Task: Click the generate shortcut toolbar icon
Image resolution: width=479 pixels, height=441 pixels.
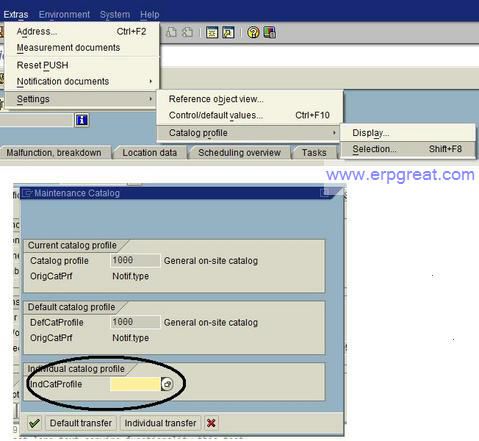Action: click(228, 32)
